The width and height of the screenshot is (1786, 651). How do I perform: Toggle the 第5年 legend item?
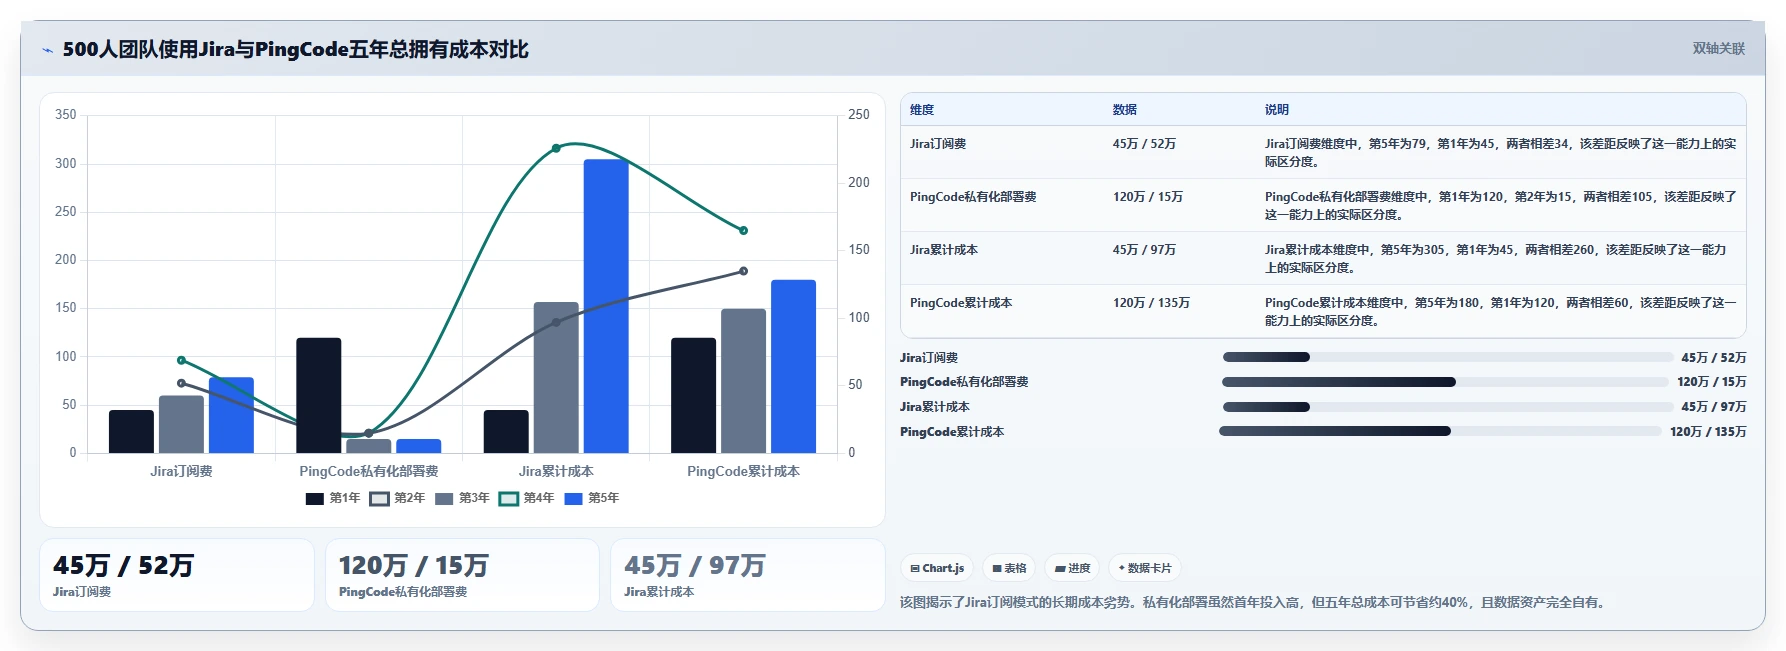point(592,498)
